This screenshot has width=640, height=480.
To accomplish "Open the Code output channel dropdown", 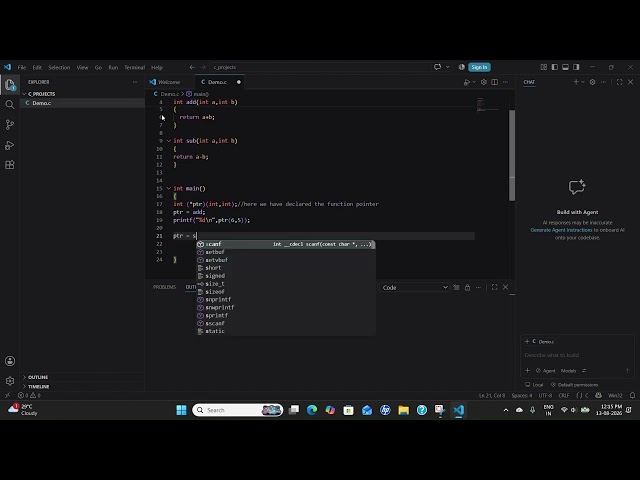I will click(415, 287).
